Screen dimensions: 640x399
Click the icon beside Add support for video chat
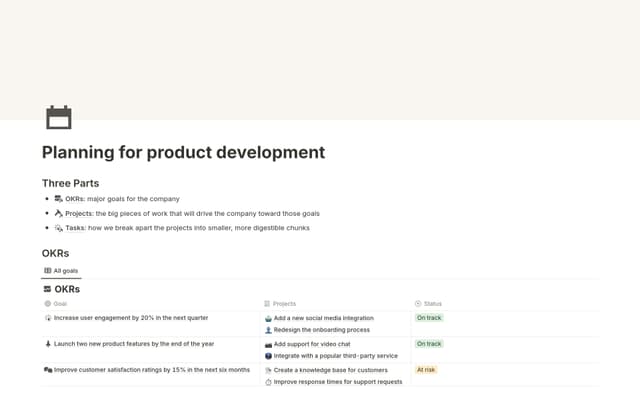pos(268,344)
